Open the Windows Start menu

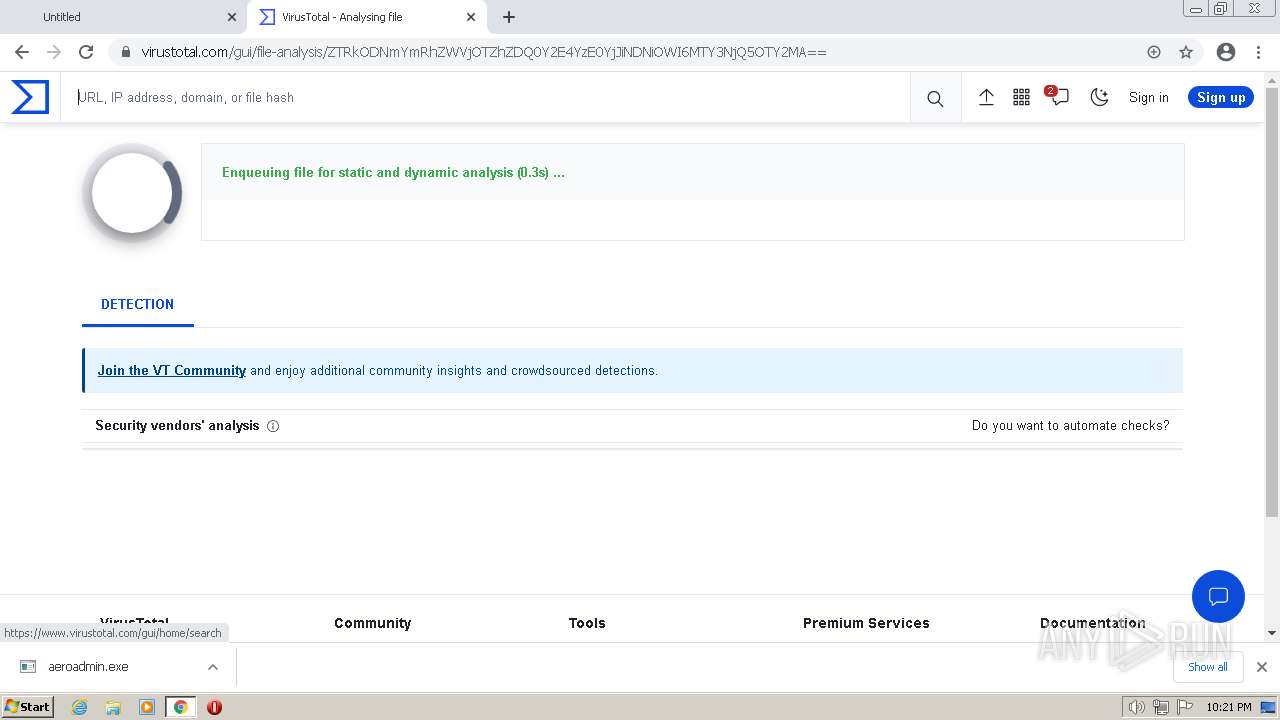click(x=27, y=706)
